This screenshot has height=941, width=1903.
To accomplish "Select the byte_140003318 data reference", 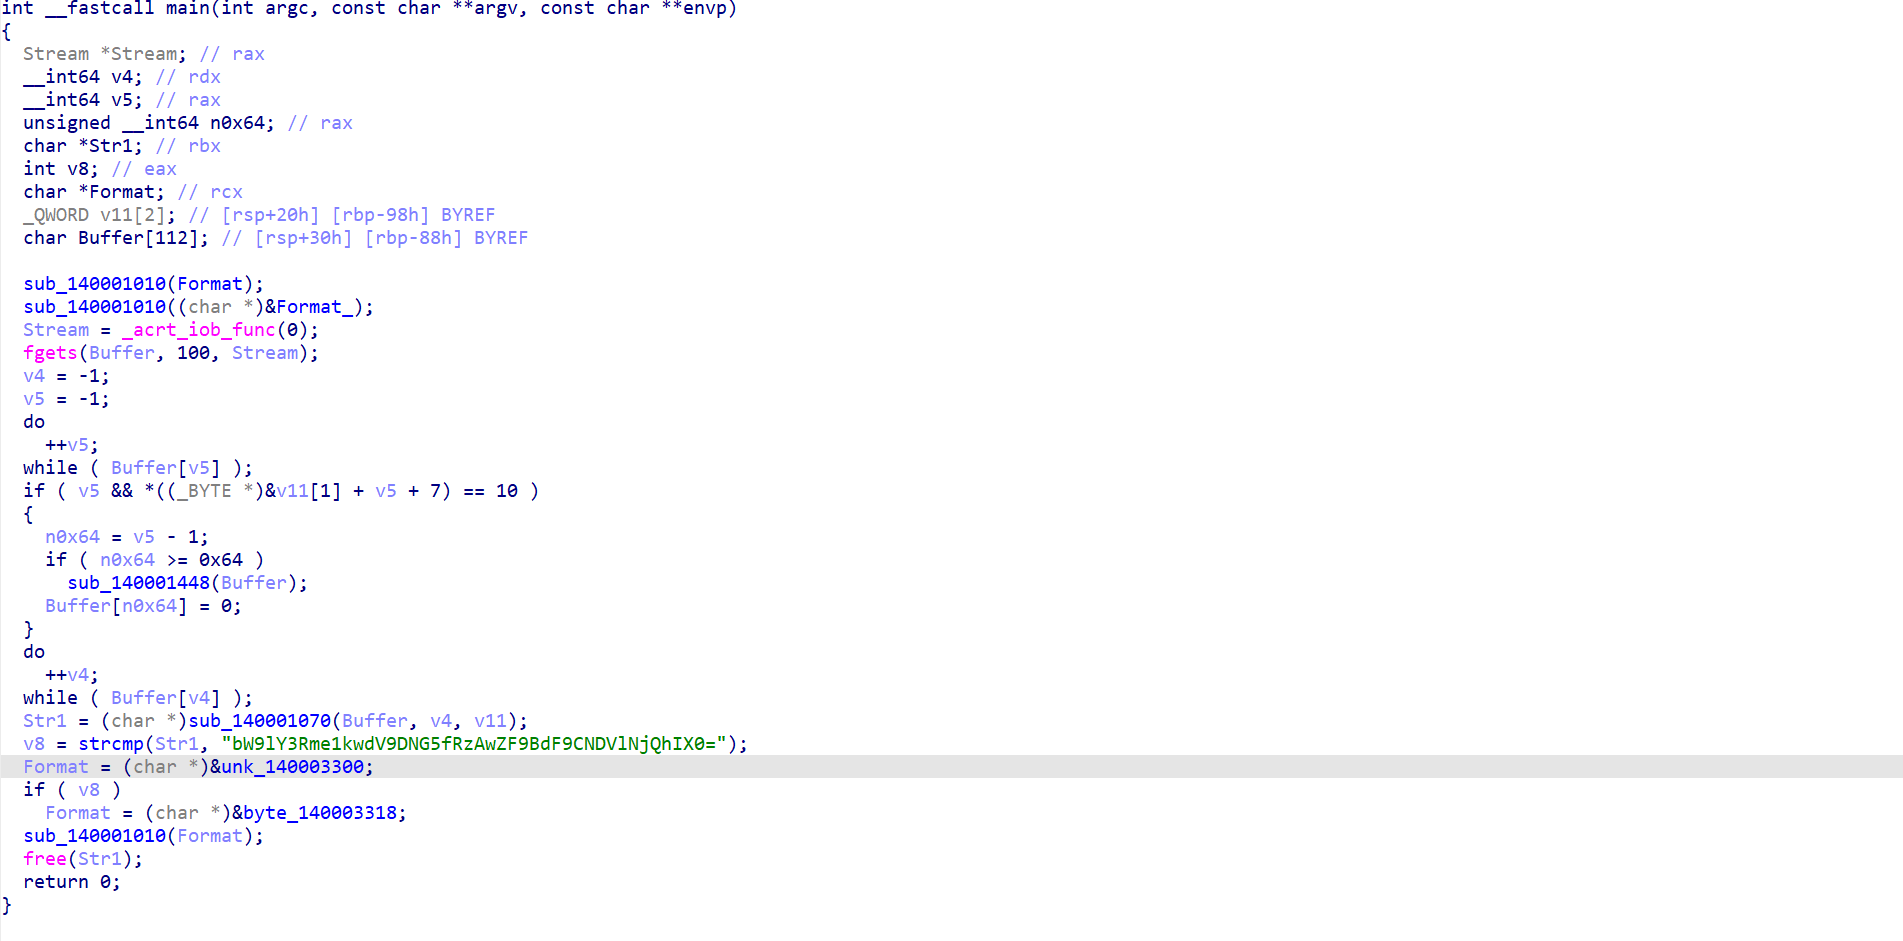I will pyautogui.click(x=320, y=813).
